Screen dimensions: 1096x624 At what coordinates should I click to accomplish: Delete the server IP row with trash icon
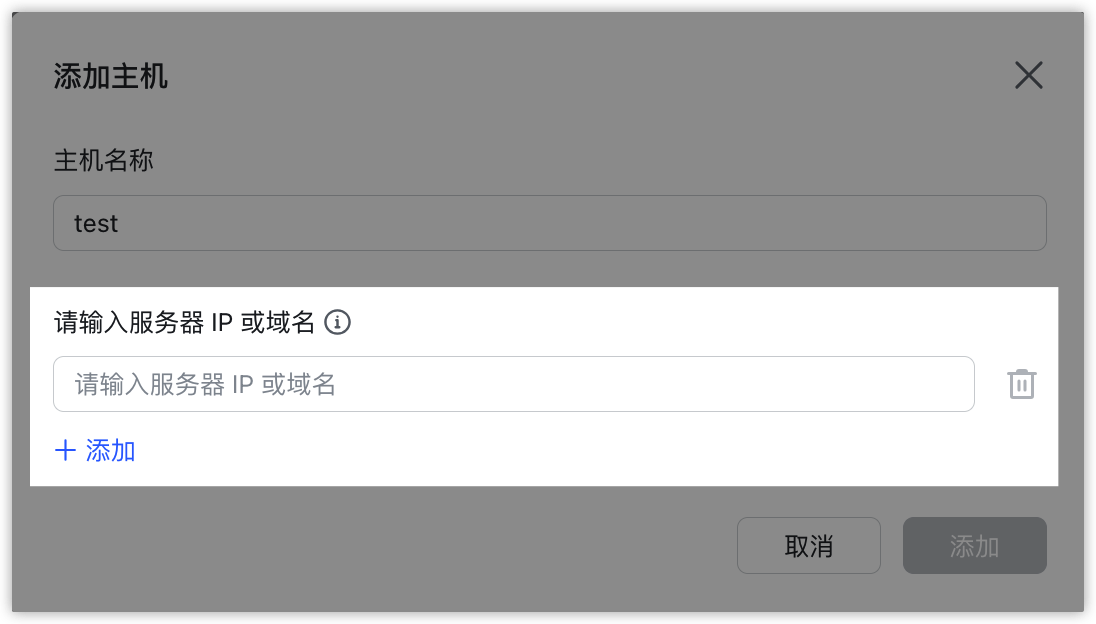(1021, 384)
